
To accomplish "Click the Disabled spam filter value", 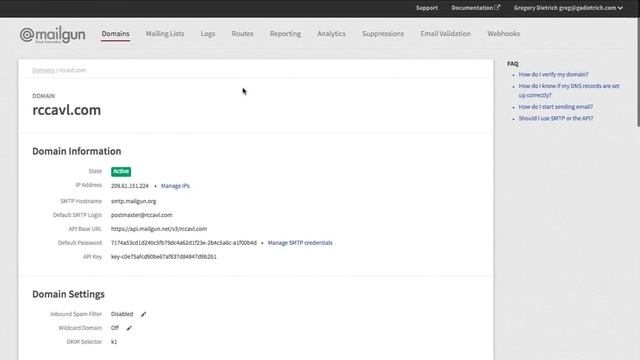I will (122, 314).
